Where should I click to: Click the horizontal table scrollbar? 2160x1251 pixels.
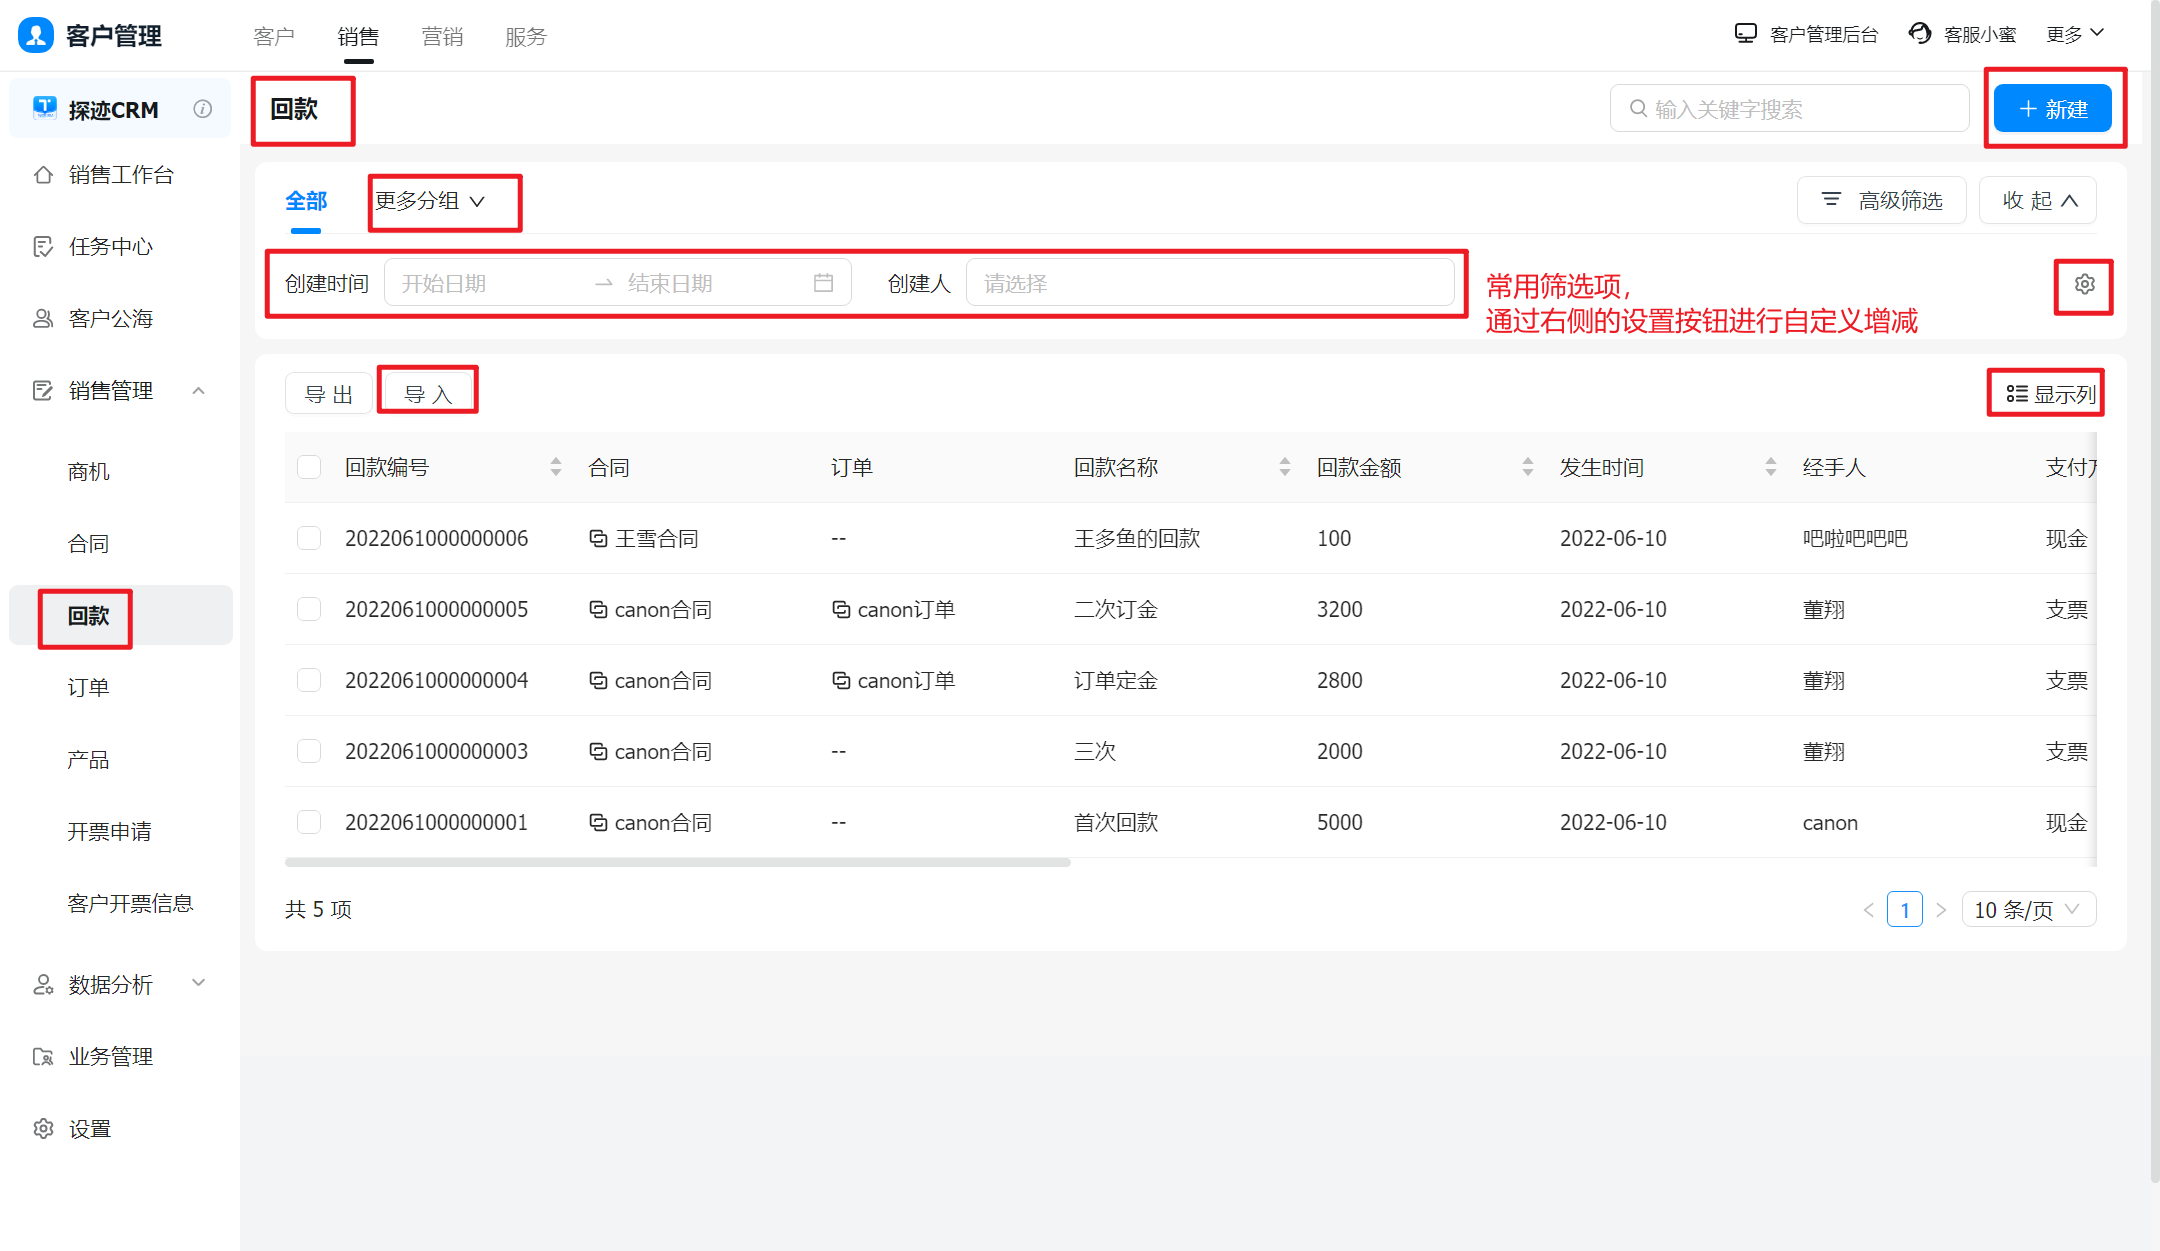coord(677,862)
